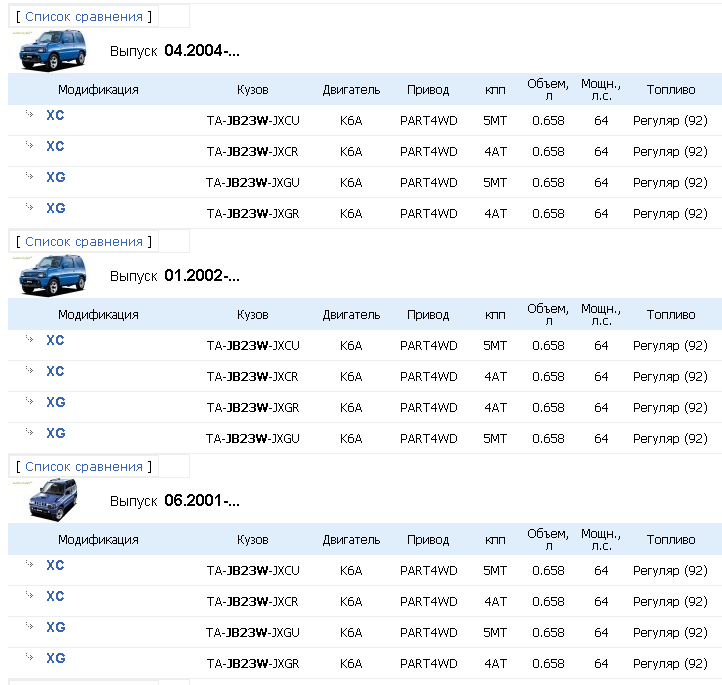Open XC modification with 4AT in 04.2004 section
The image size is (722, 685).
tap(55, 146)
